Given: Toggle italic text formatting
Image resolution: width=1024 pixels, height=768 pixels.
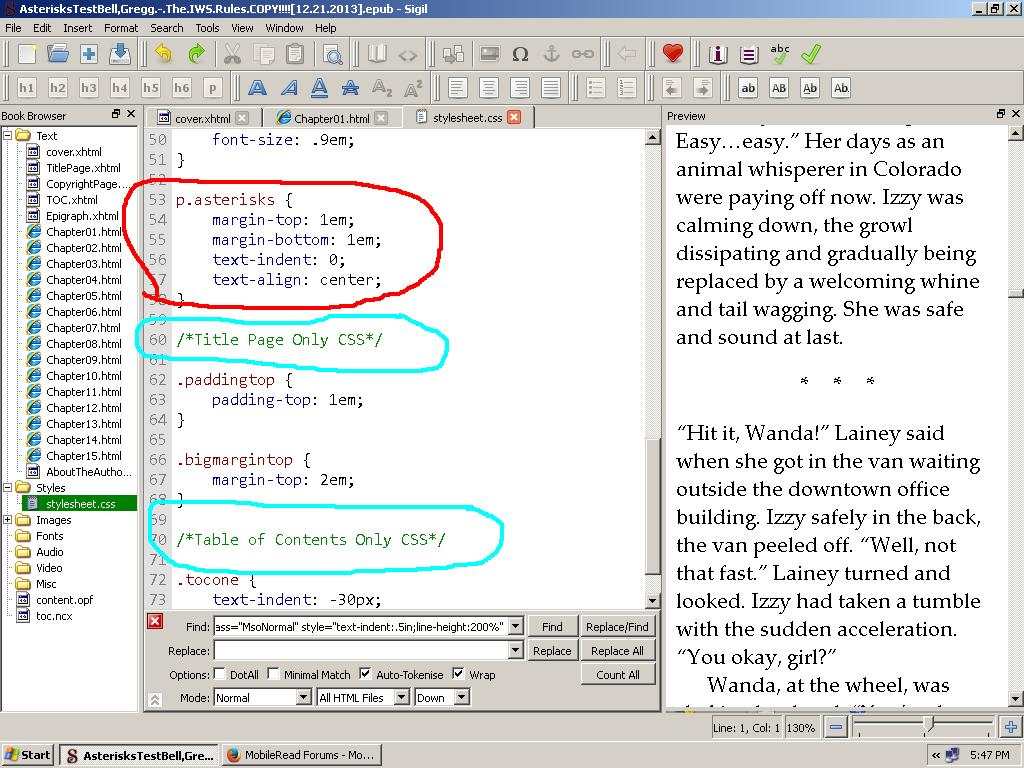Looking at the screenshot, I should 289,88.
